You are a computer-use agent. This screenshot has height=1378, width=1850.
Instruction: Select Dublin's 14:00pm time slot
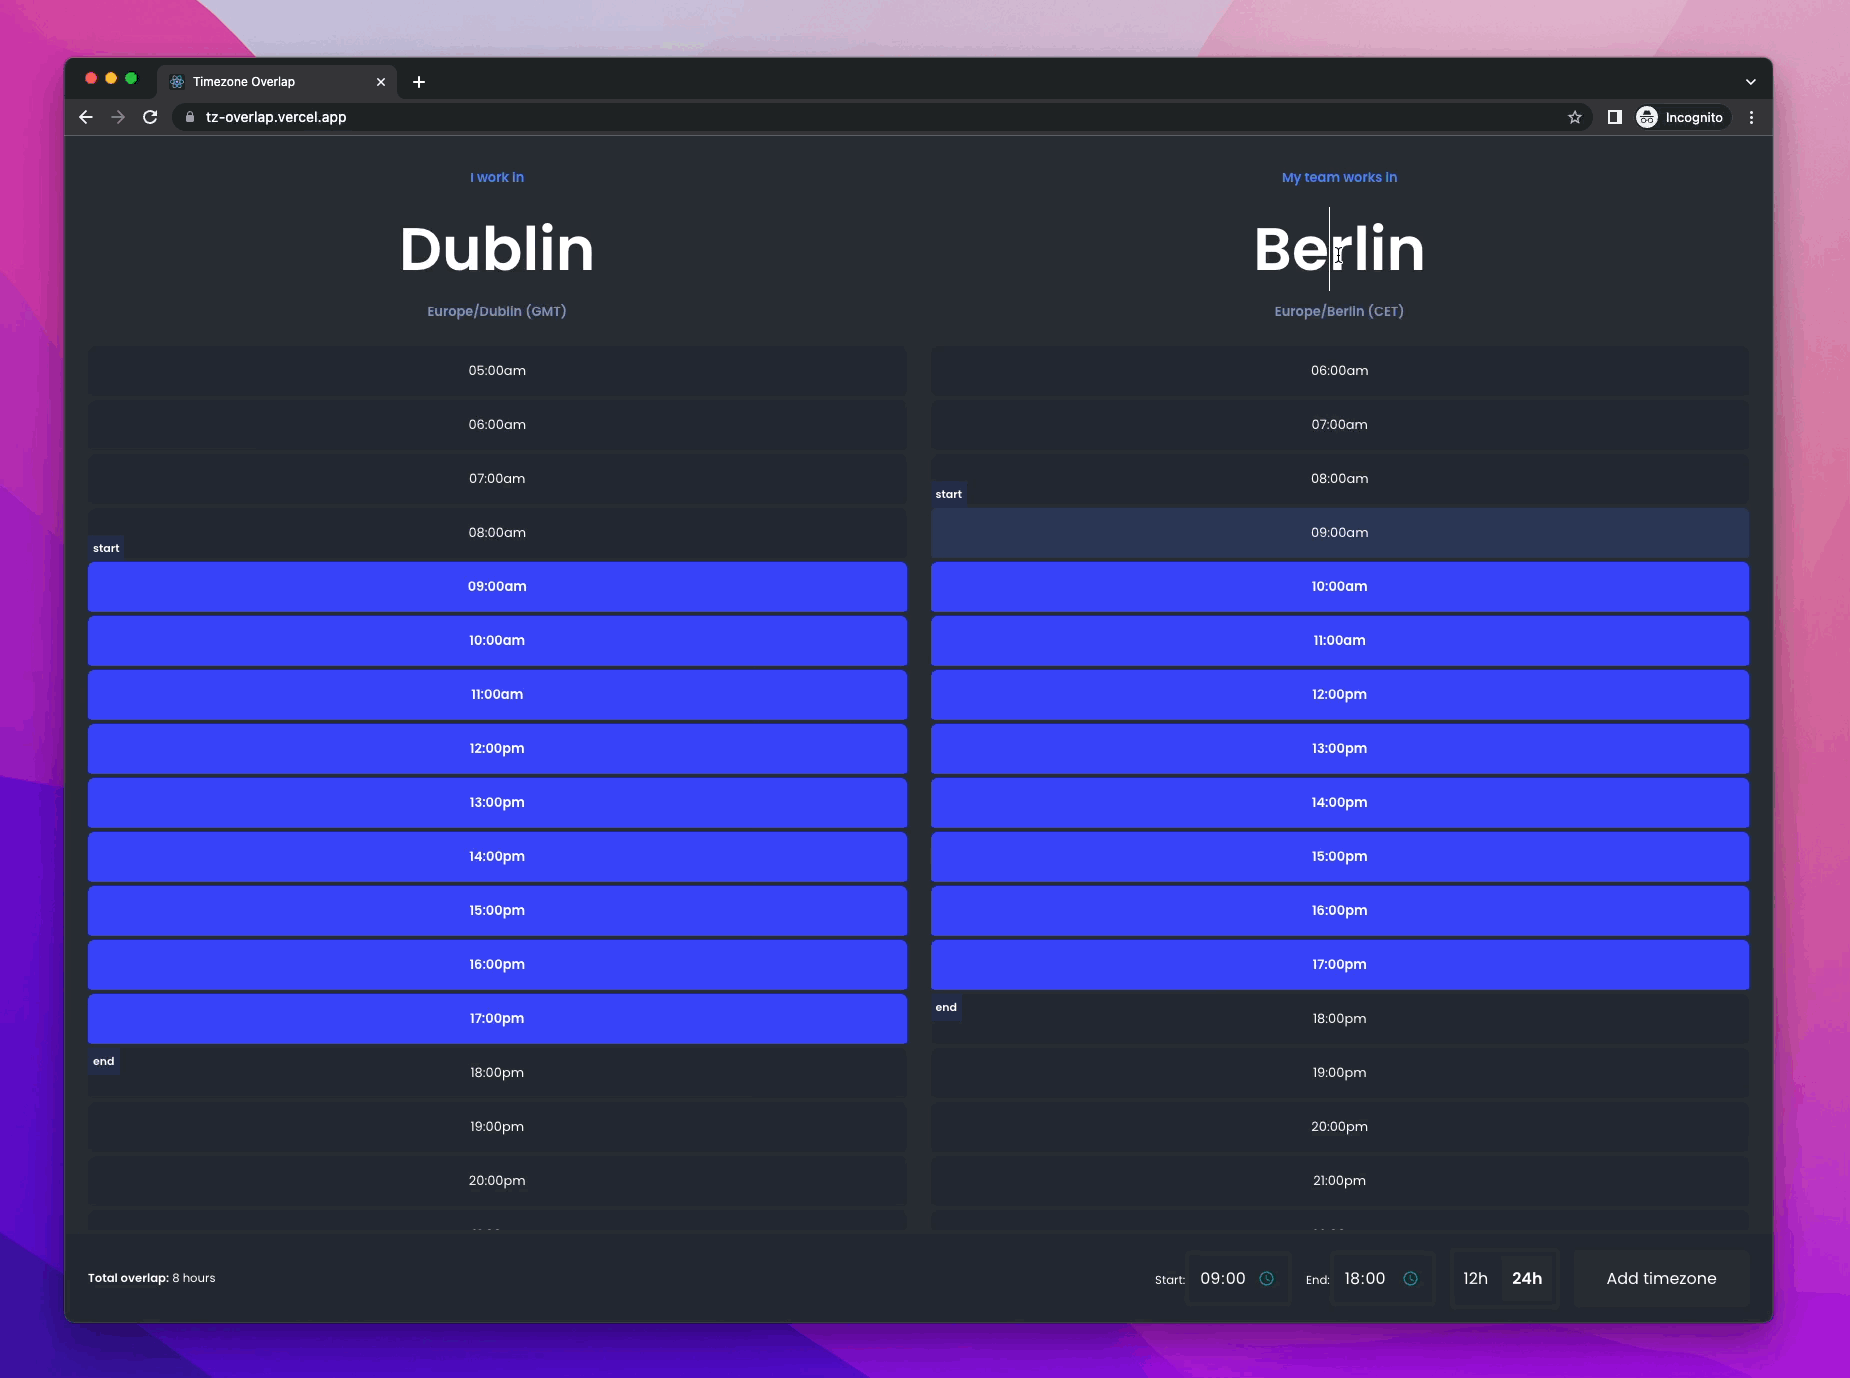pyautogui.click(x=497, y=857)
